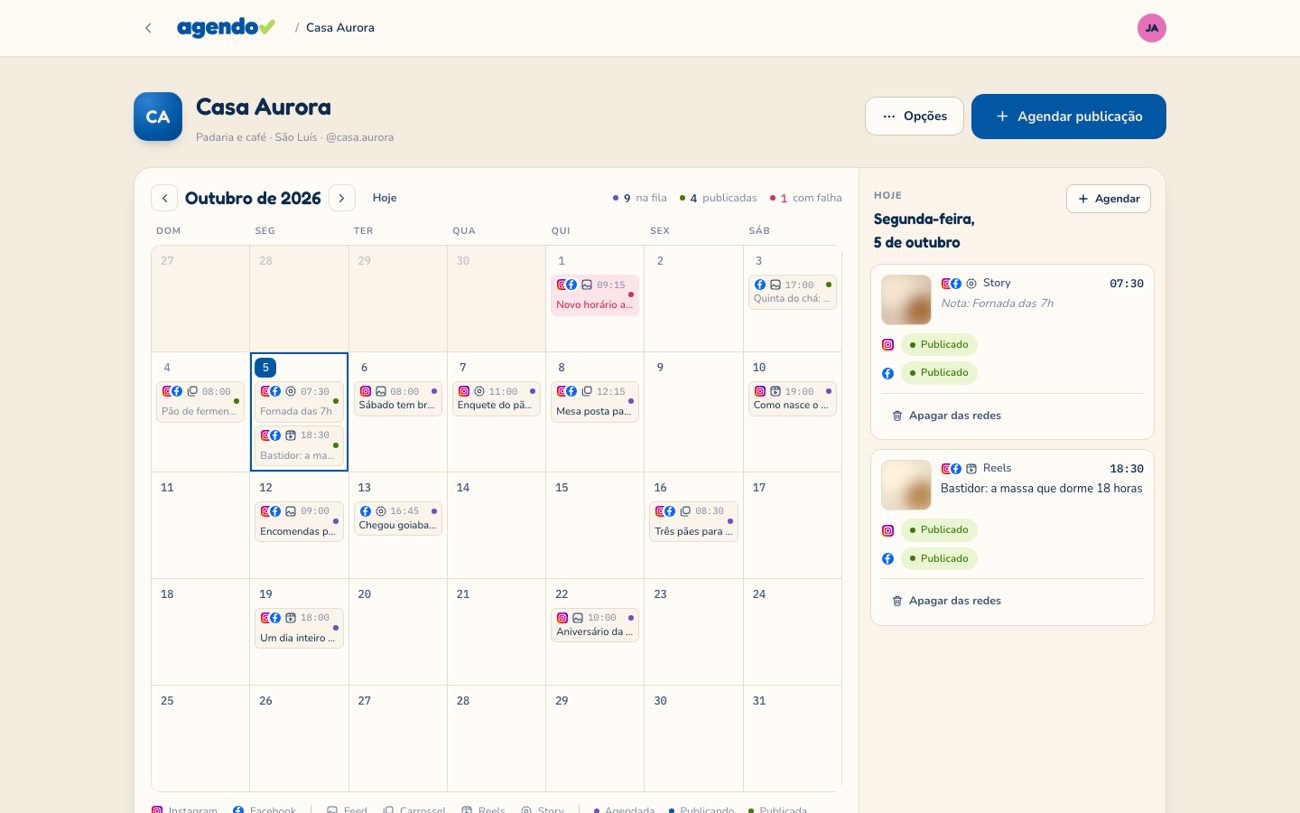Viewport: 1300px width, 813px height.
Task: Select day 26 in the calendar
Action: tap(299, 738)
